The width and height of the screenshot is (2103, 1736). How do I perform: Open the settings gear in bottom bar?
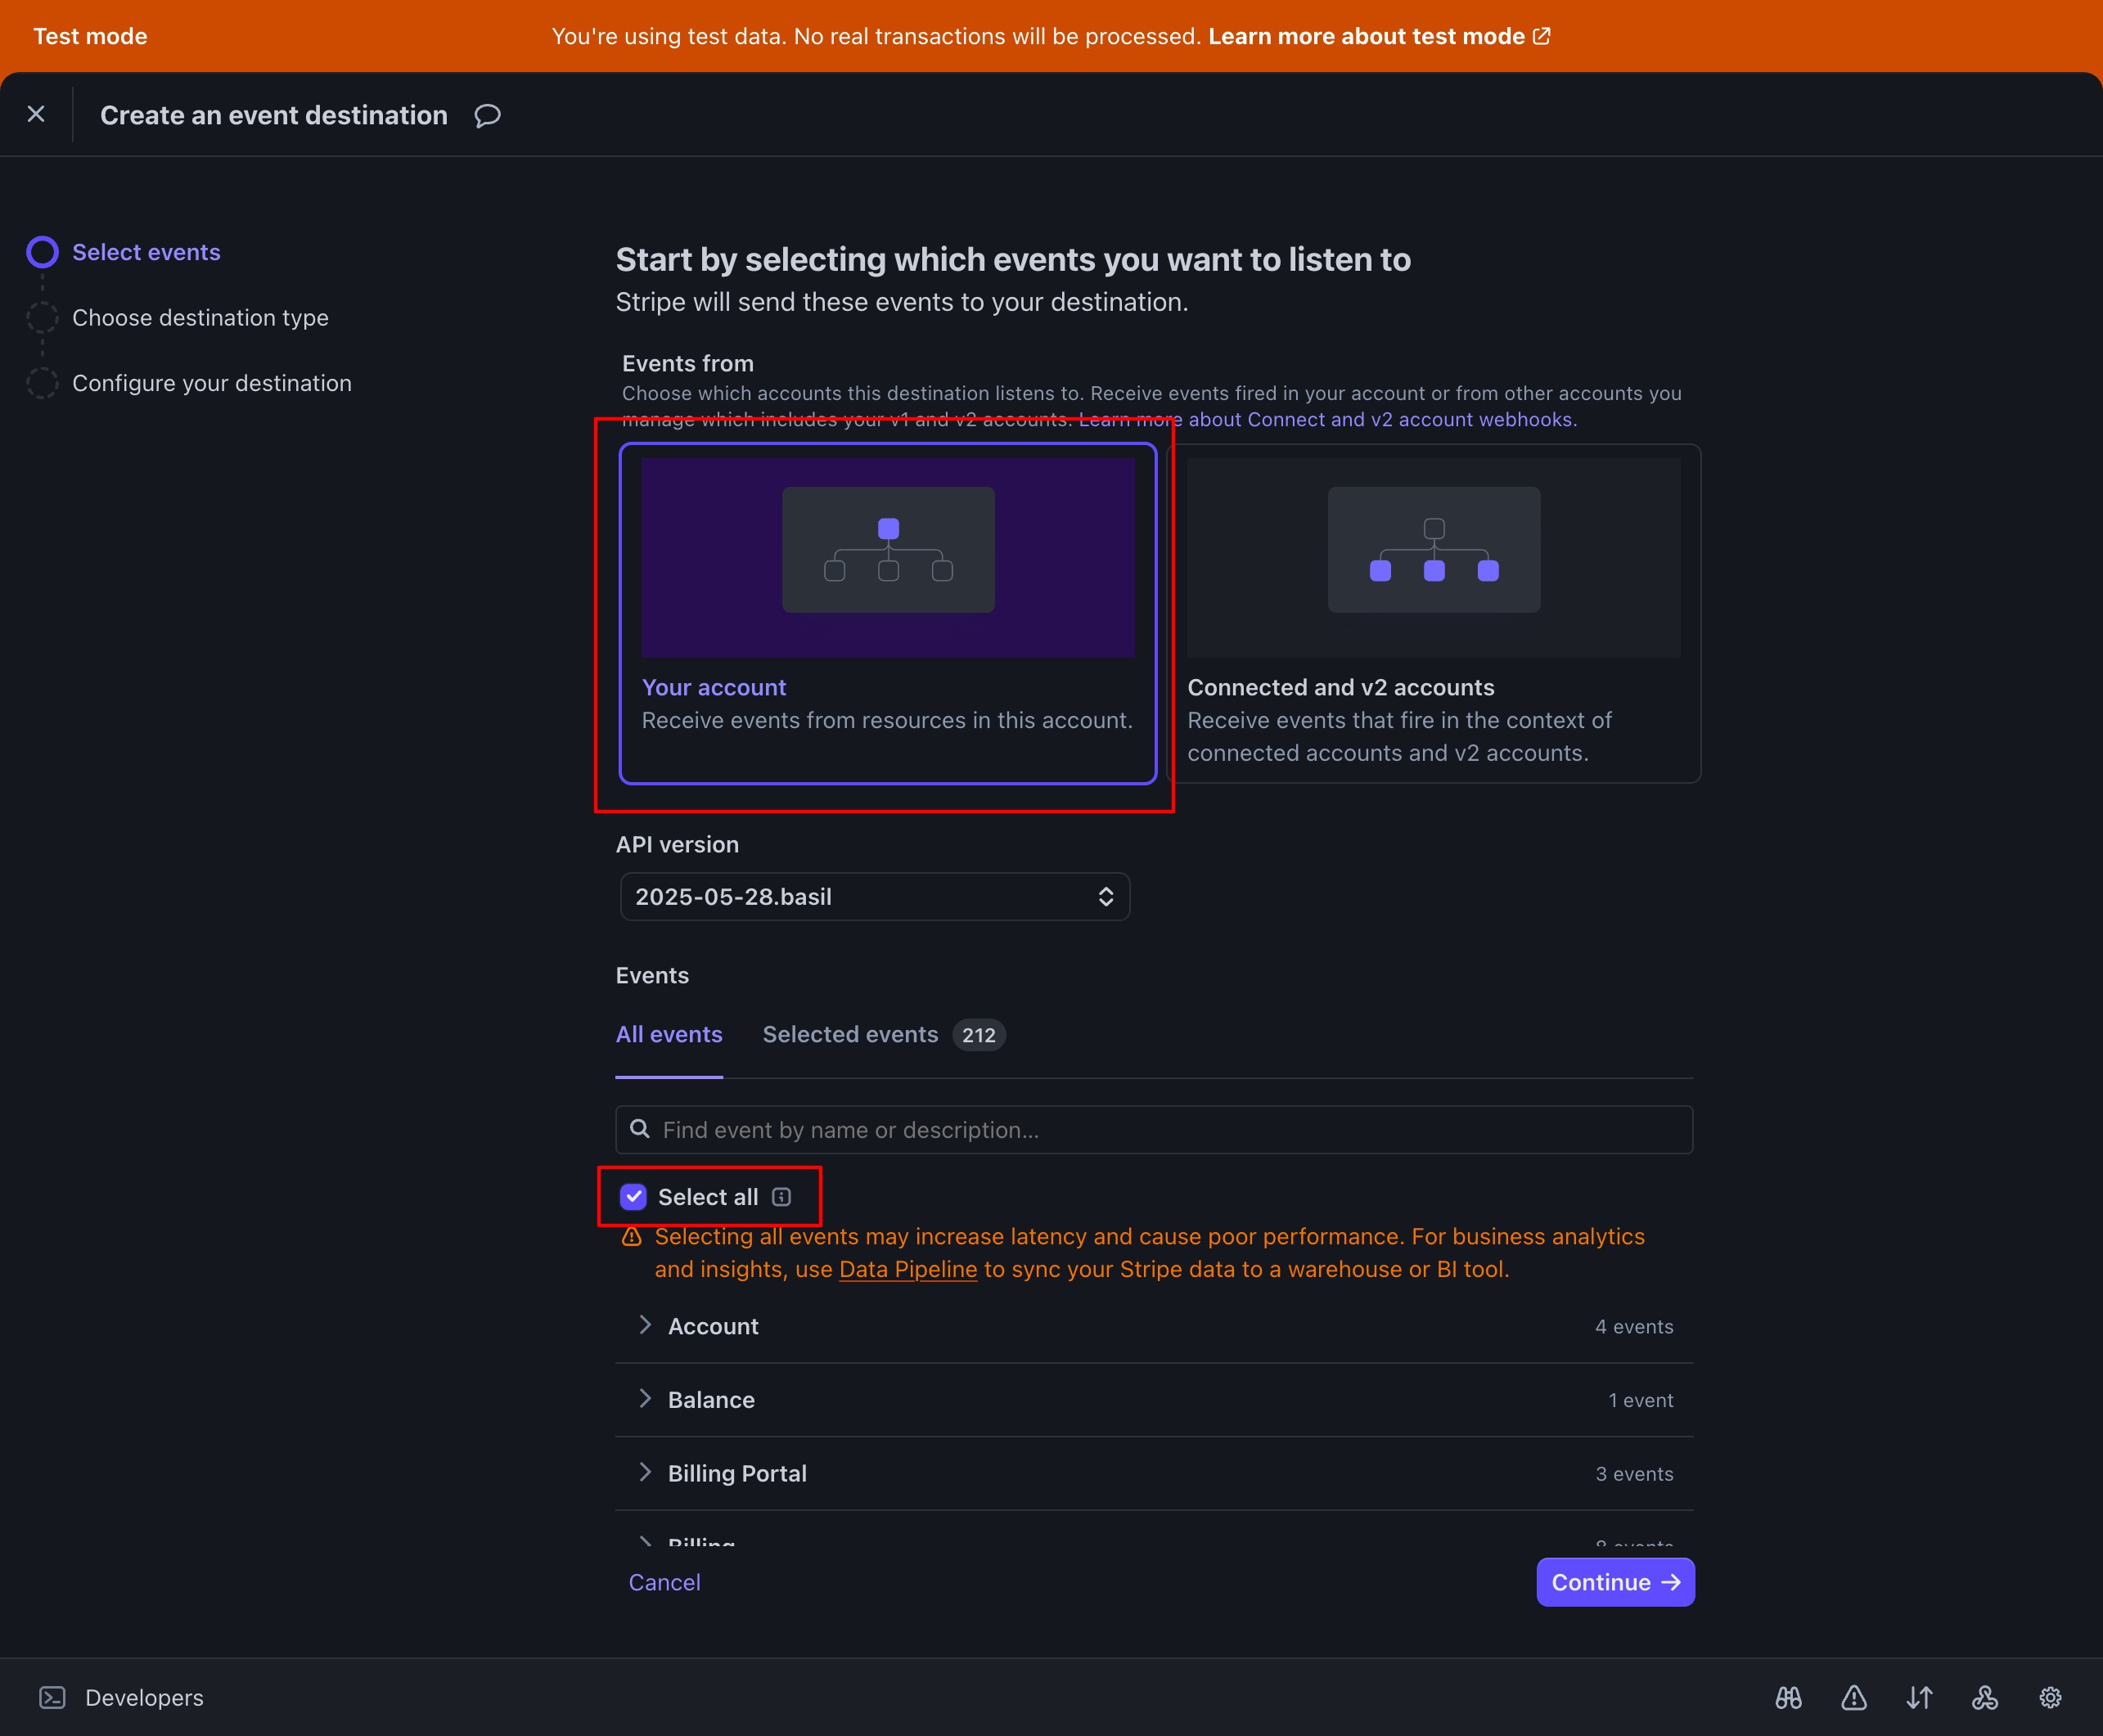pyautogui.click(x=2050, y=1697)
